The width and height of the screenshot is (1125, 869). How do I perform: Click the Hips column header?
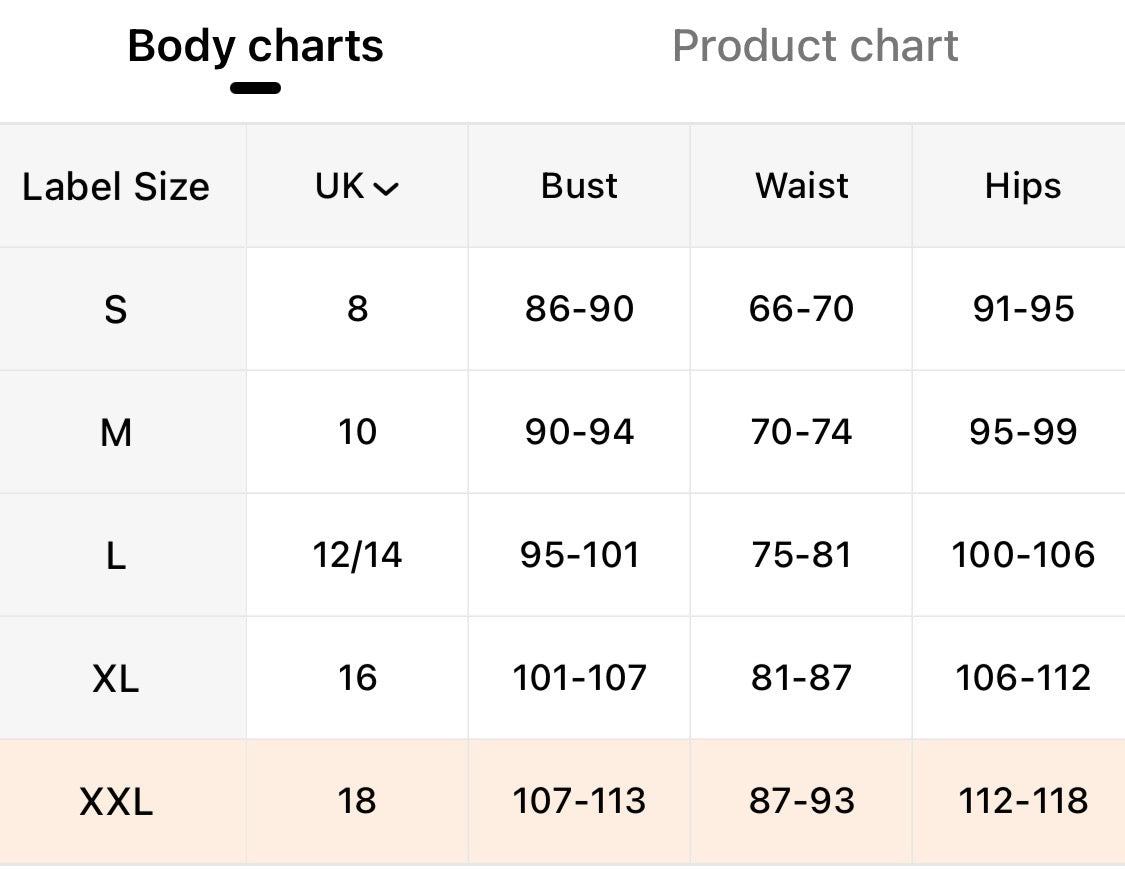pos(1022,187)
